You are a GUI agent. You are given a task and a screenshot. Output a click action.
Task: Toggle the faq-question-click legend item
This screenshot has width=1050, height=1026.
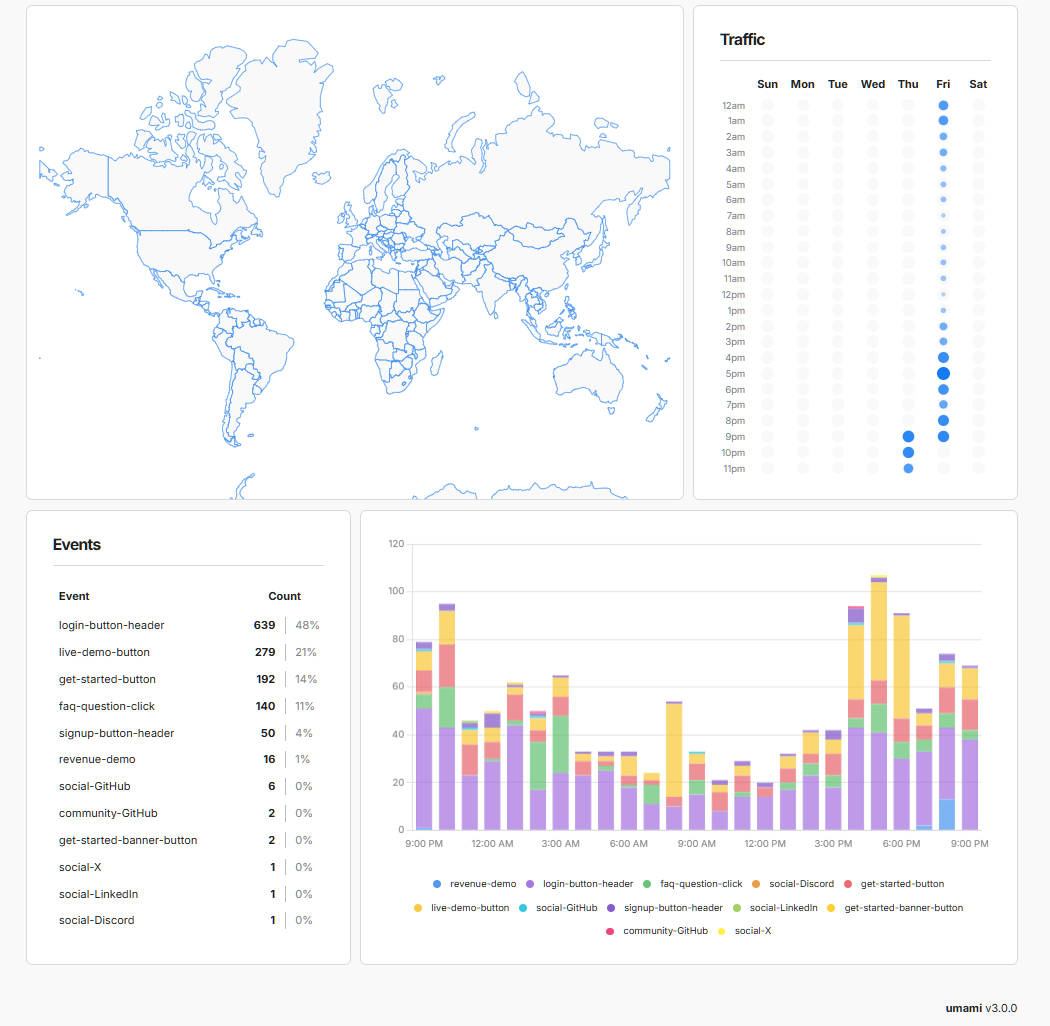pyautogui.click(x=647, y=884)
